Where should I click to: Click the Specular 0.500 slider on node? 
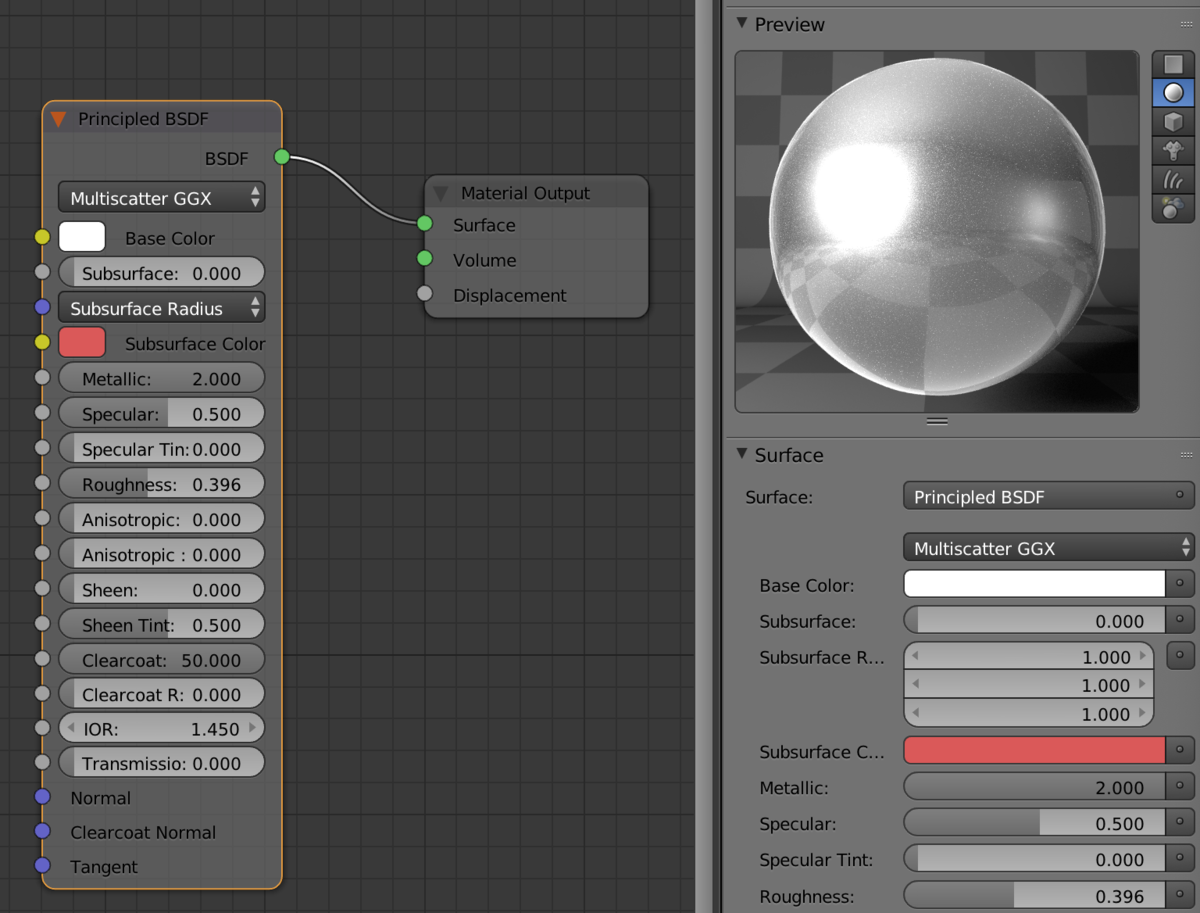[x=161, y=413]
